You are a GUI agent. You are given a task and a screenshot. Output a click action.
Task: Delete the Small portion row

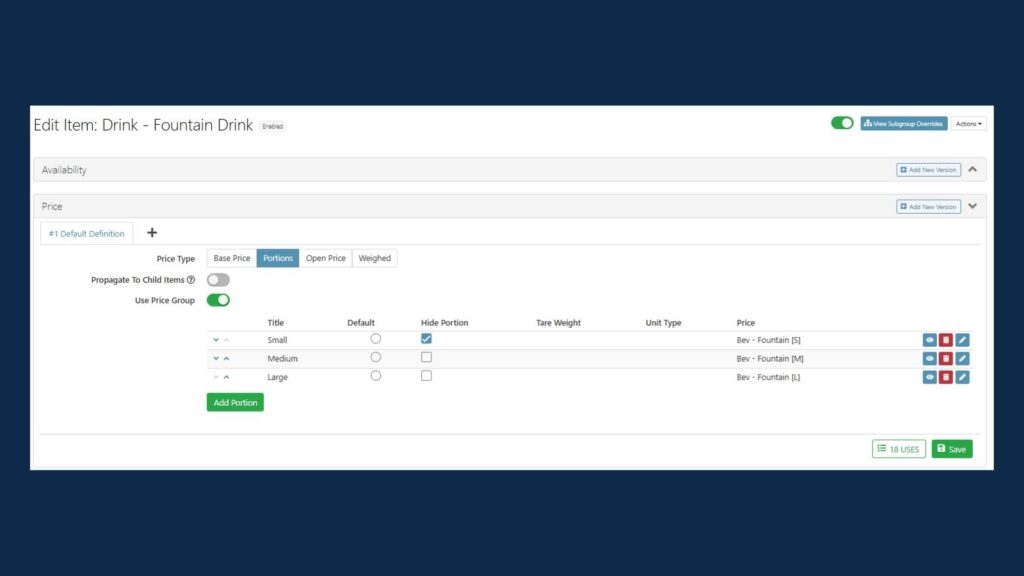point(945,340)
